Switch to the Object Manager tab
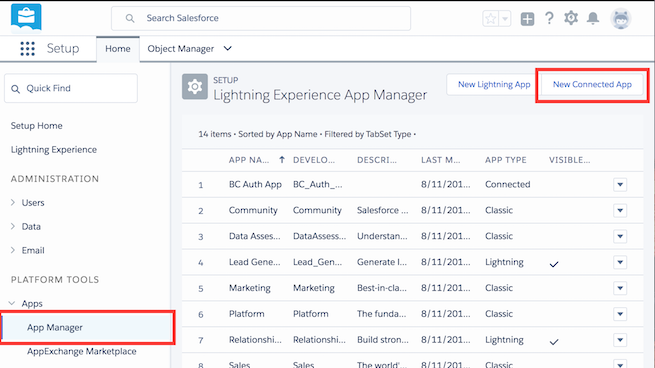Viewport: 655px width, 368px height. coord(180,49)
